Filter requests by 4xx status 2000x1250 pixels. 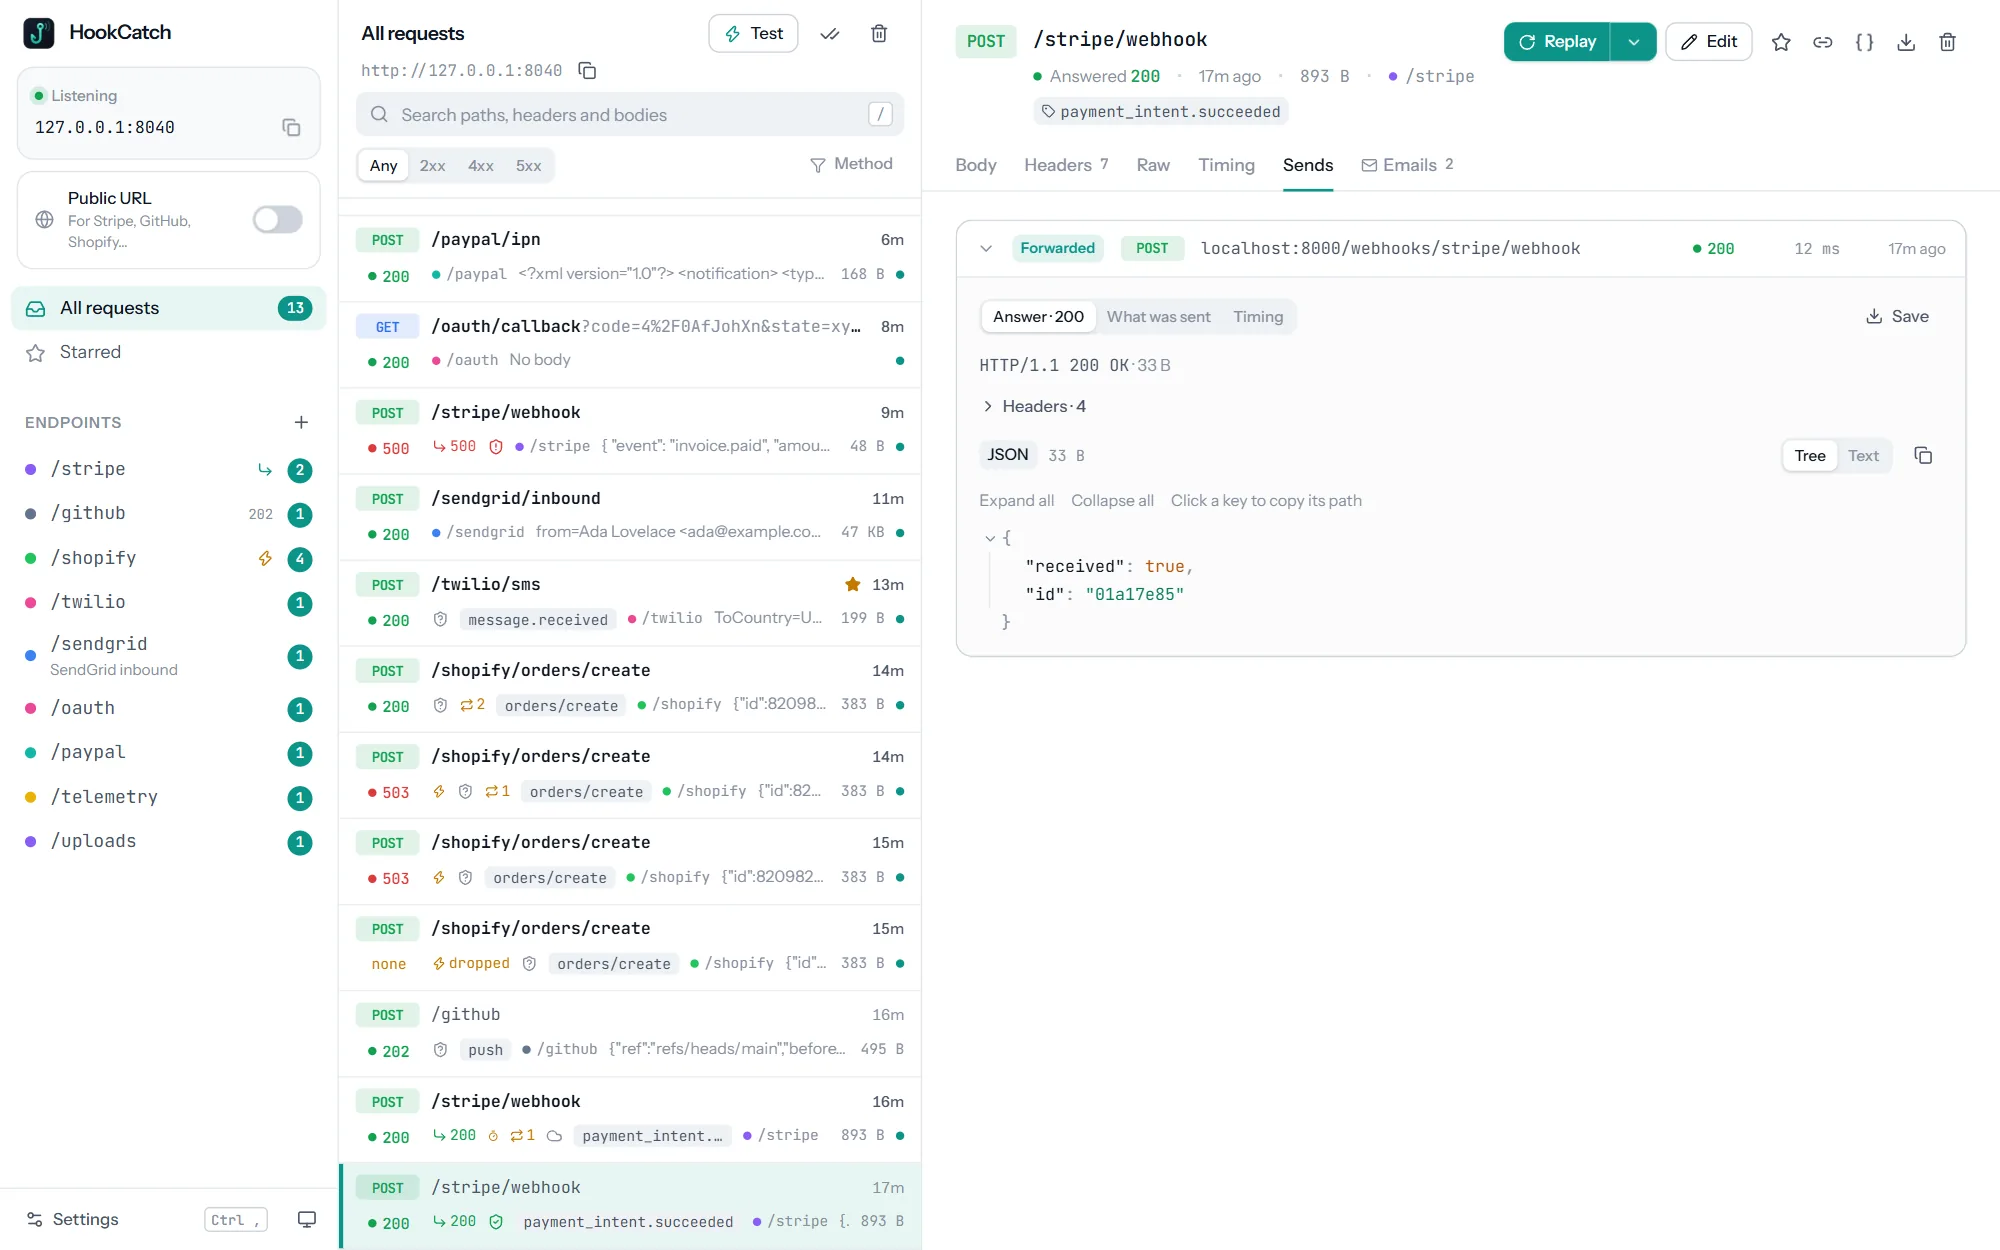(481, 165)
